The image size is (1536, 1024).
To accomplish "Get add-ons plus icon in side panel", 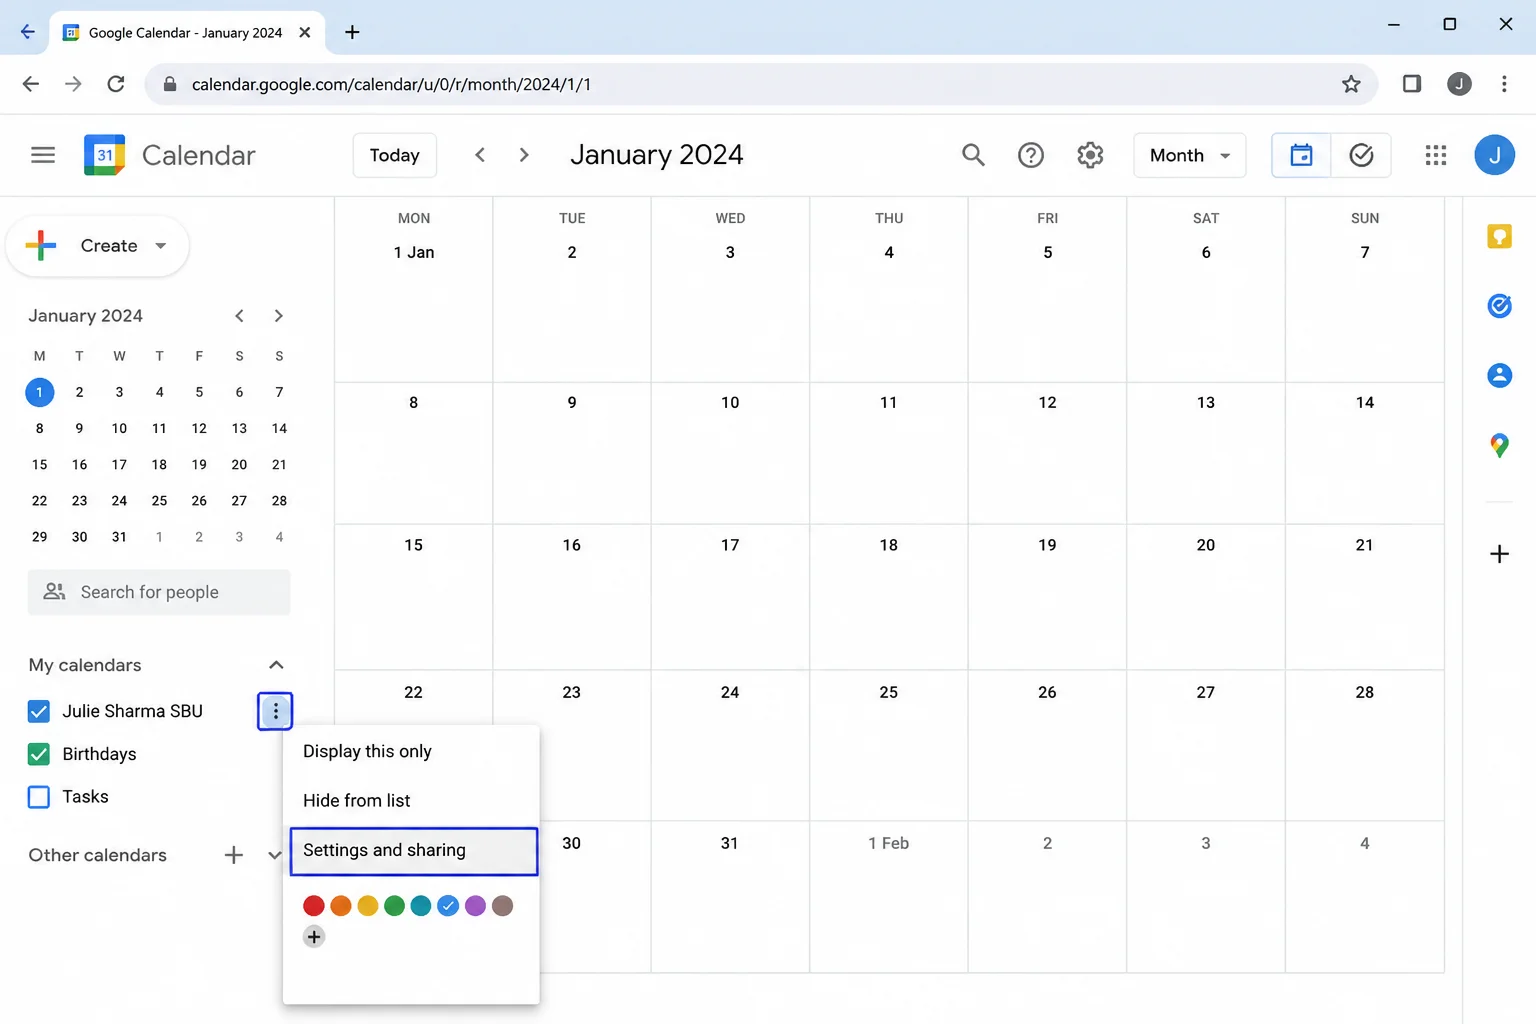I will coord(1499,554).
